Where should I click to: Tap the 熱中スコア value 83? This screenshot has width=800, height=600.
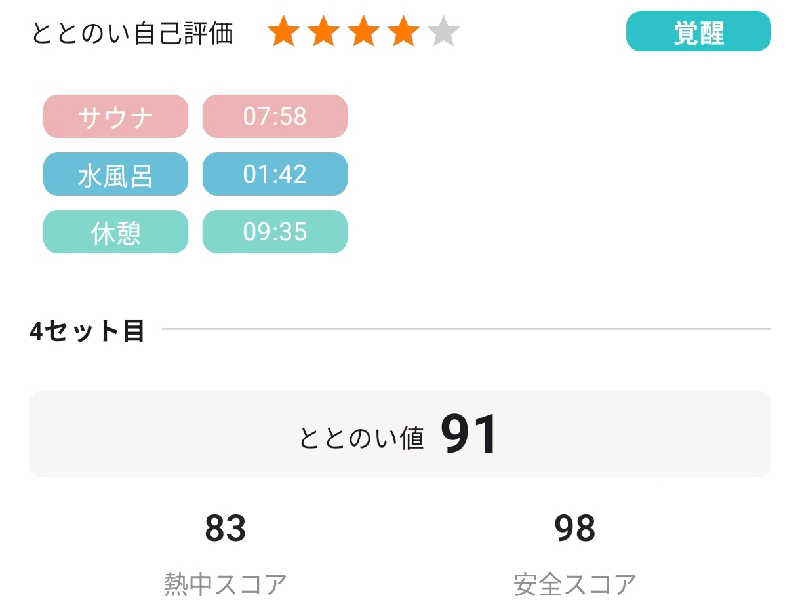pos(225,528)
